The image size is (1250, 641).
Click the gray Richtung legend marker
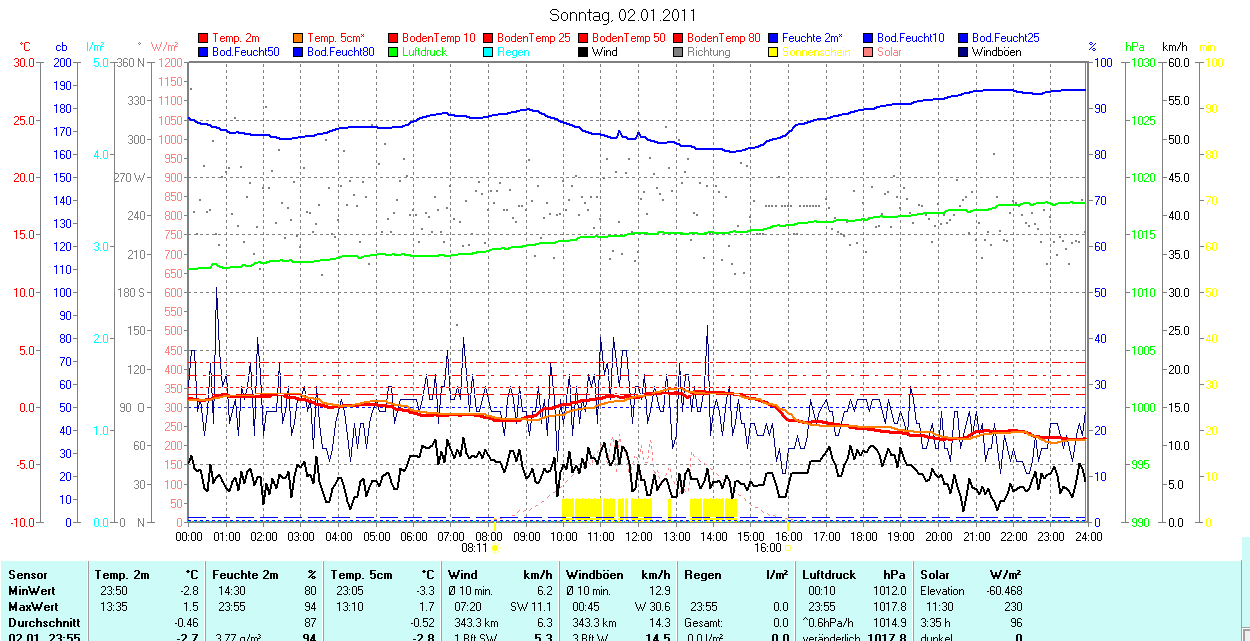point(679,52)
